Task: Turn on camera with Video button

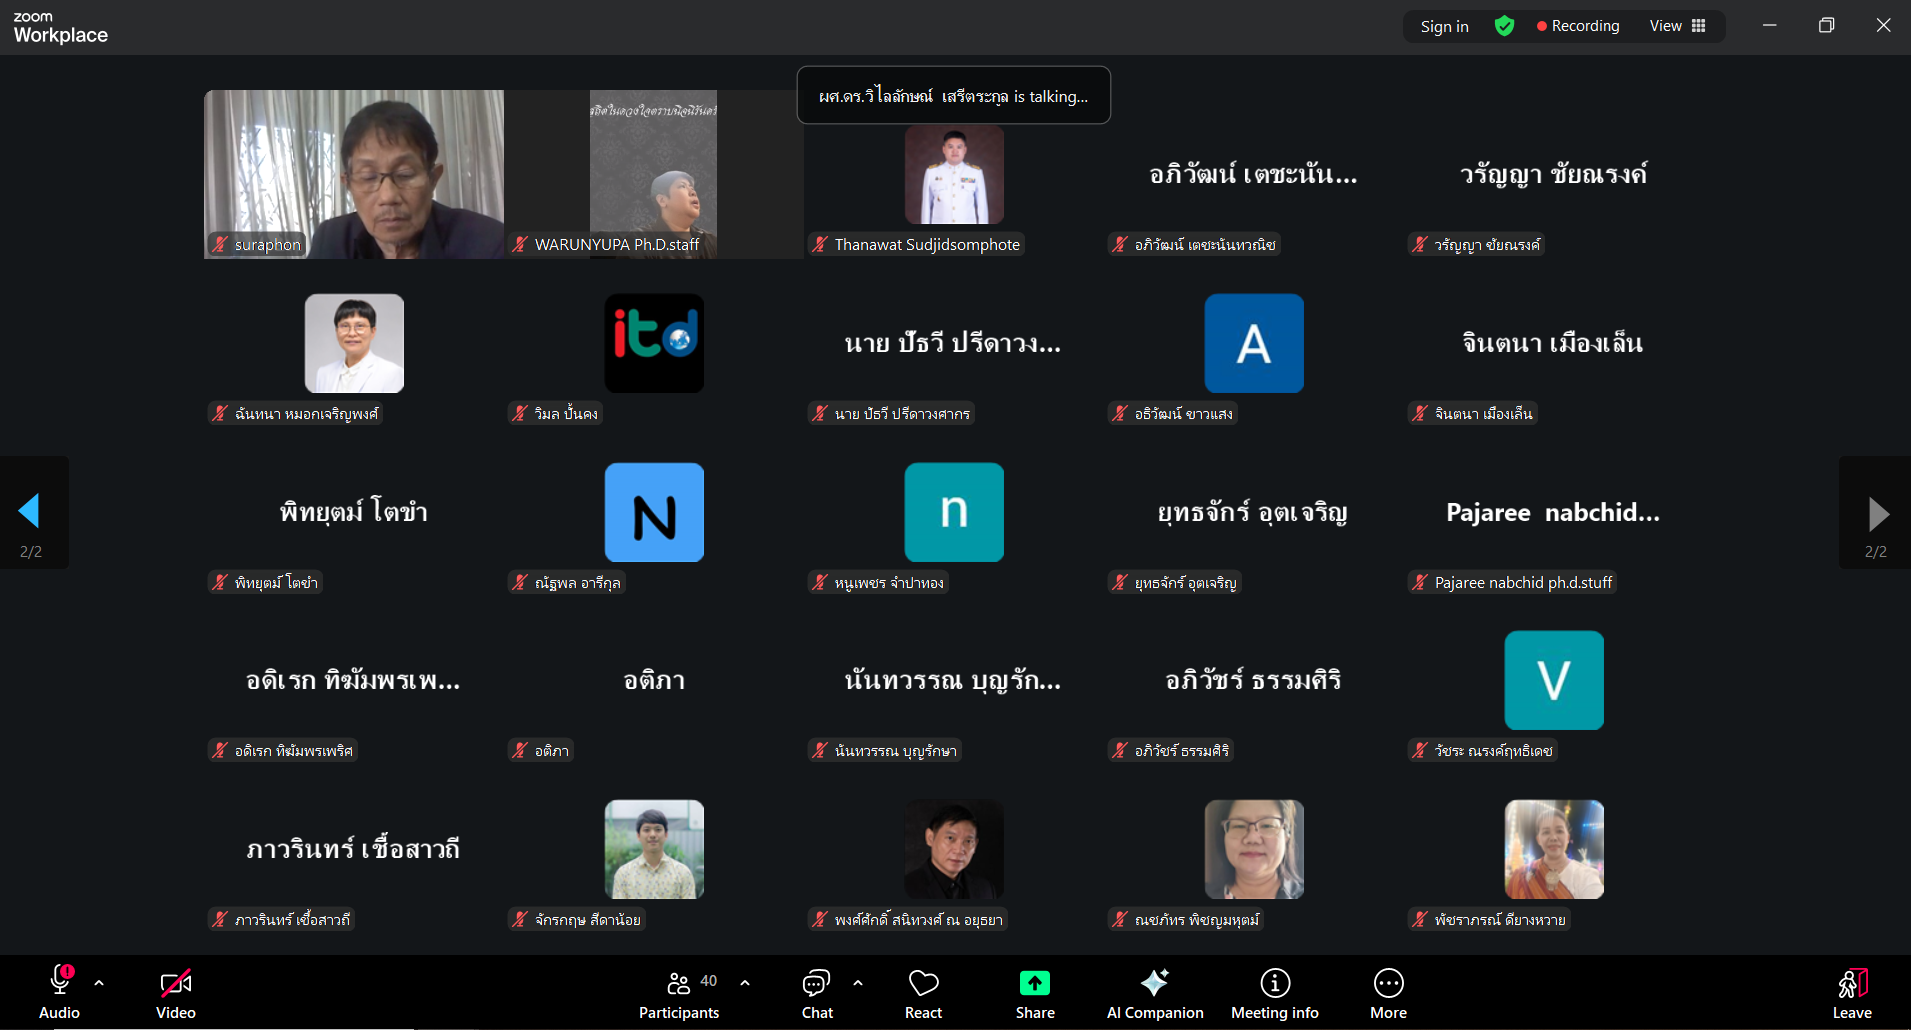Action: click(176, 994)
